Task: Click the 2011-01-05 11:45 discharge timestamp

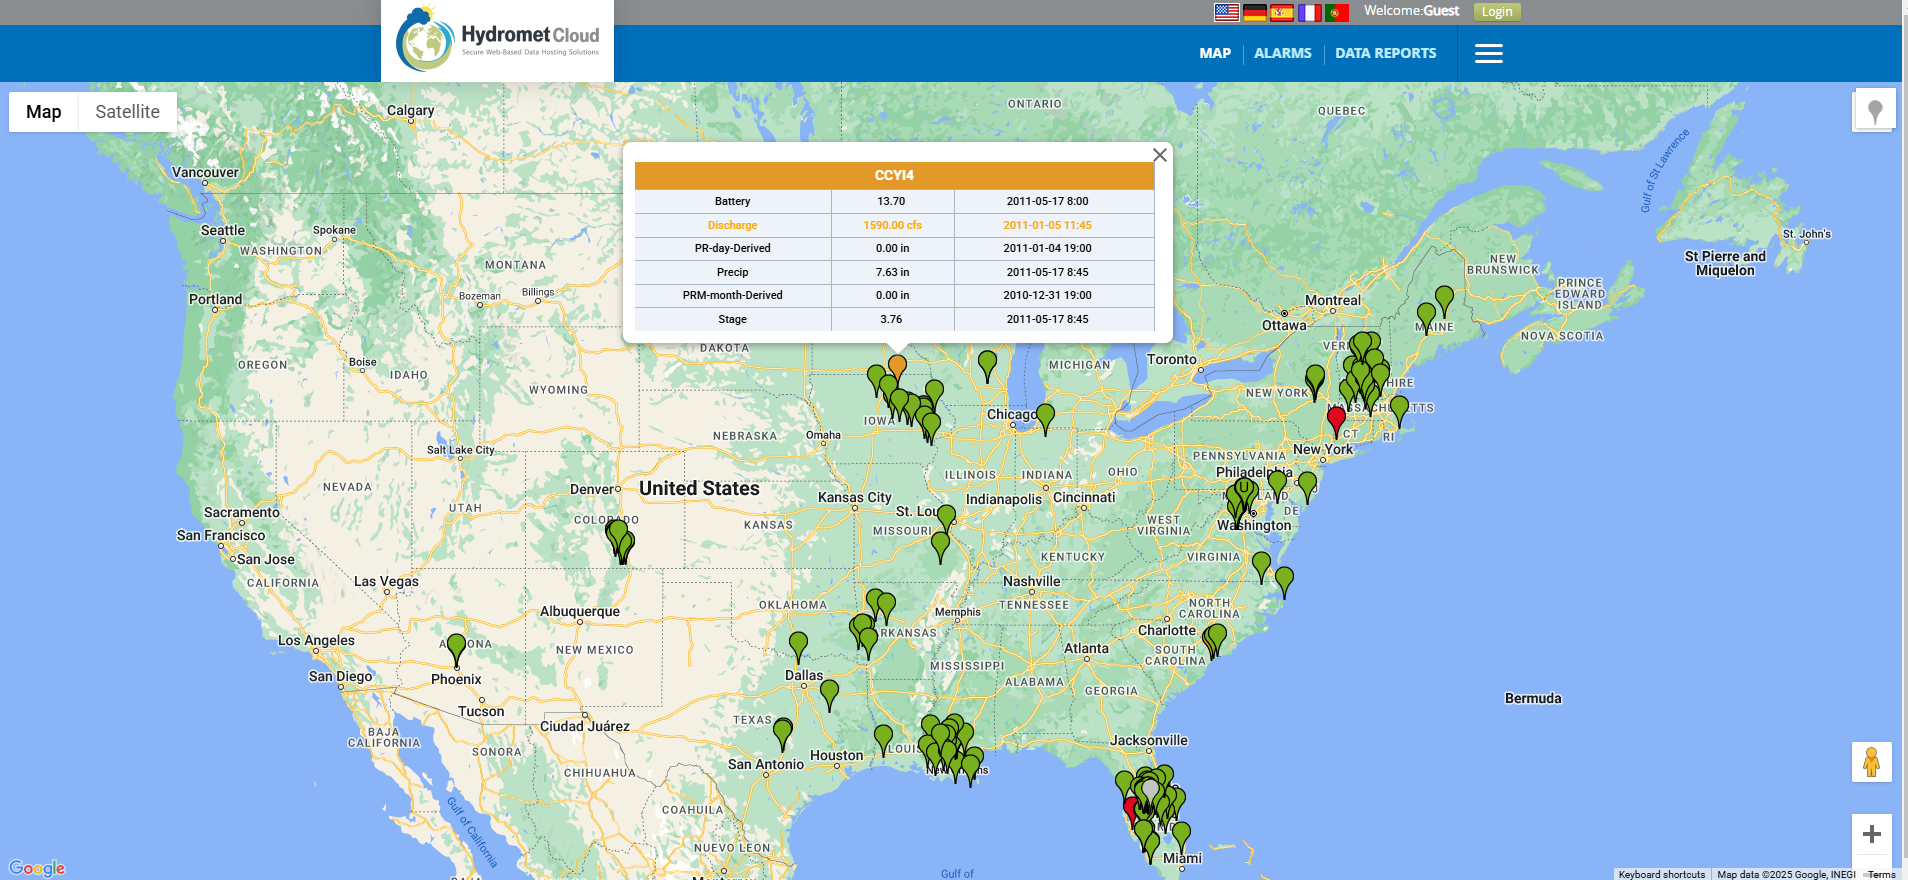Action: click(x=1047, y=225)
